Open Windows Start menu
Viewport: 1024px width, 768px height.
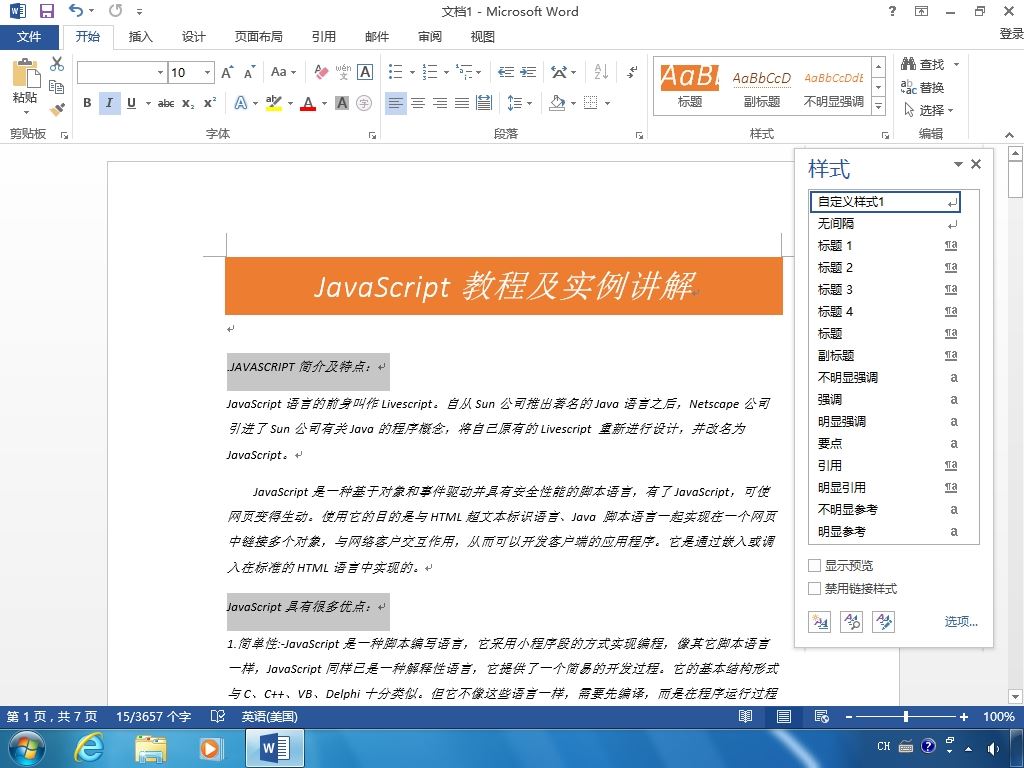tap(25, 748)
